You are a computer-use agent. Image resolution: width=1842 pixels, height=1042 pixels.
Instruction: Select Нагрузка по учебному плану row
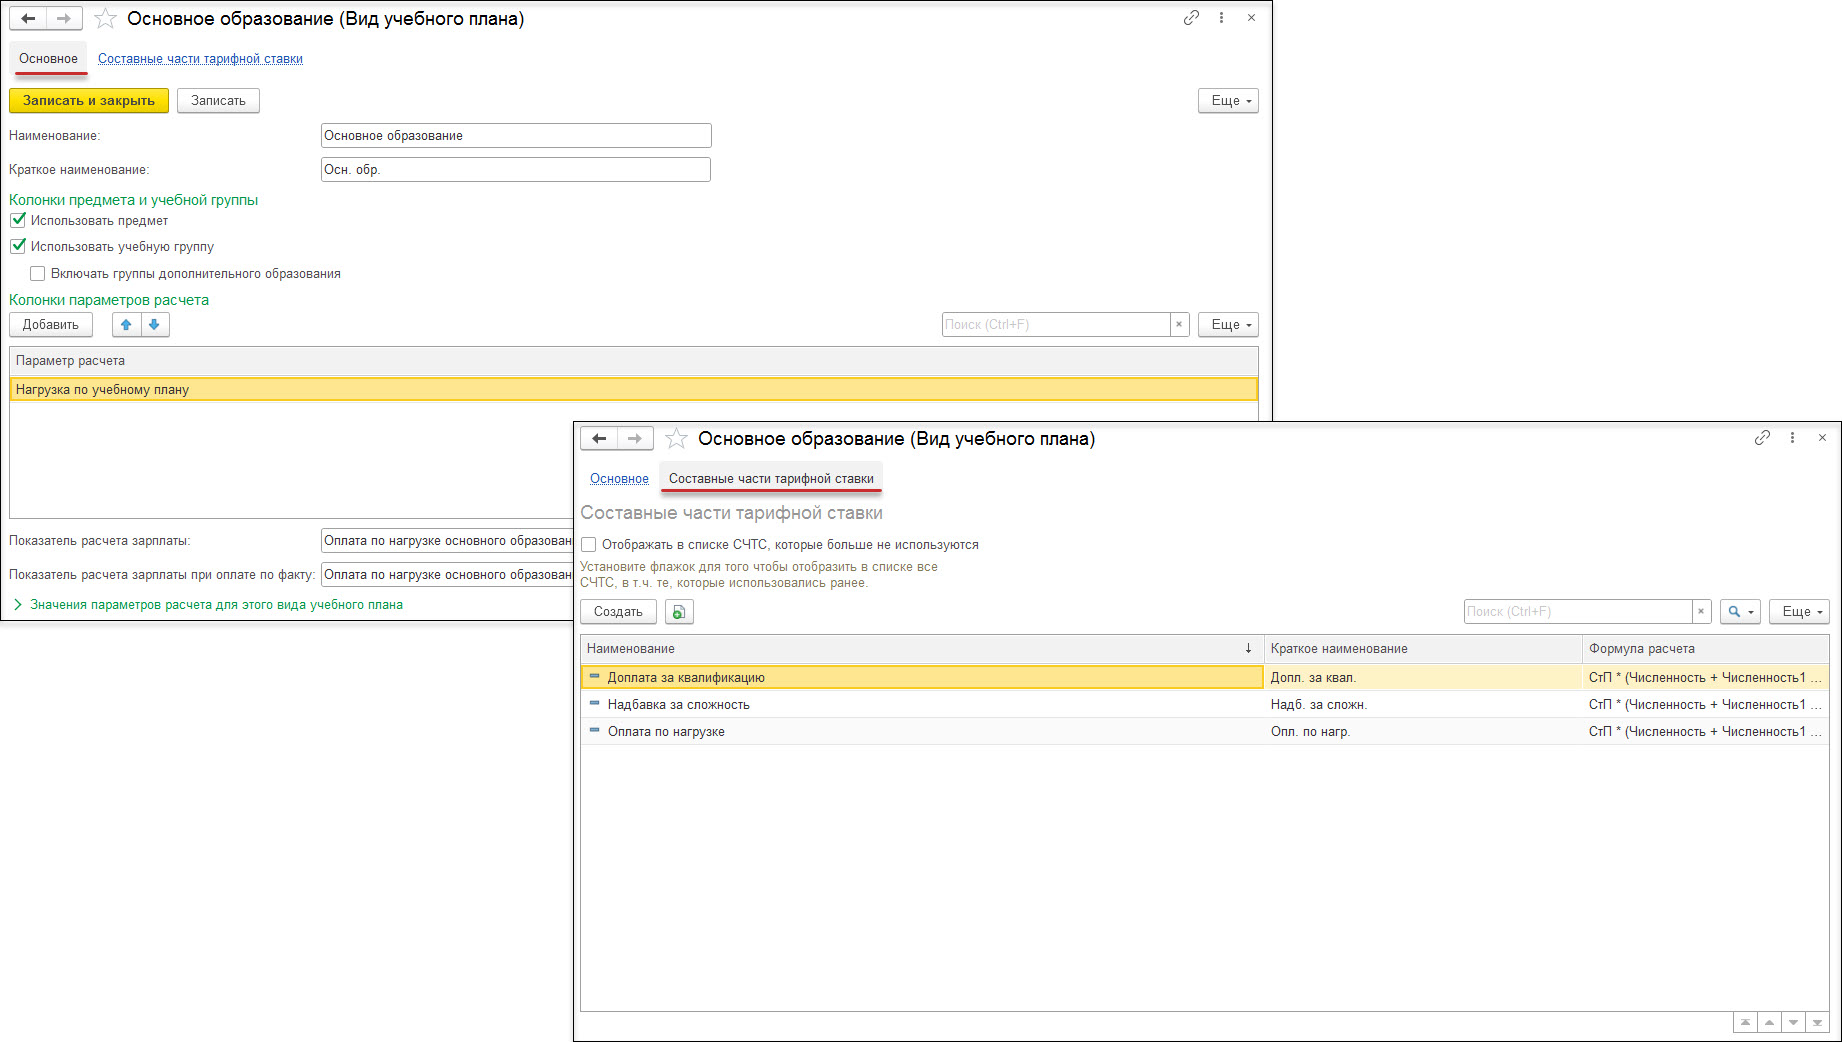[633, 389]
